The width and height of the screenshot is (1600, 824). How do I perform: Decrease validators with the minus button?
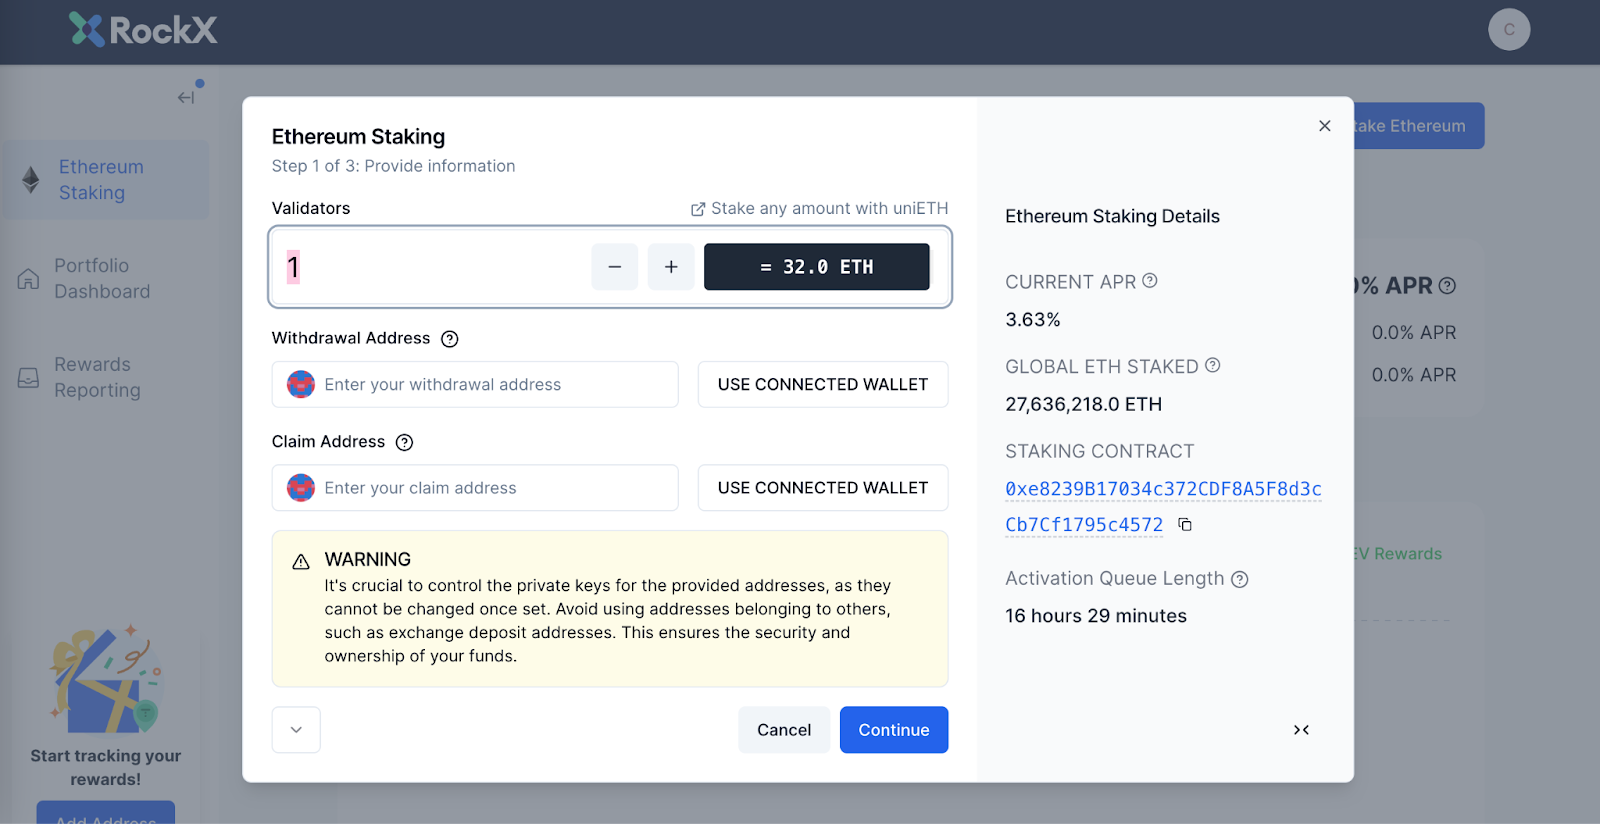pos(614,267)
